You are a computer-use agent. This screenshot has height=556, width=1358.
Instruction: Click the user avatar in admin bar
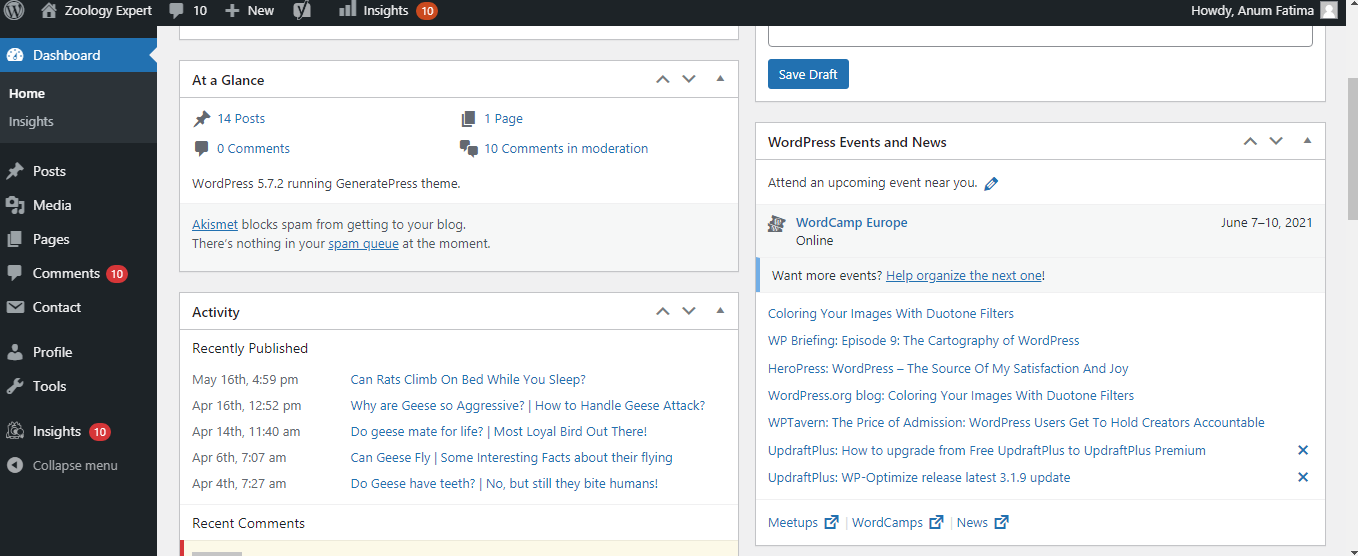point(1328,11)
